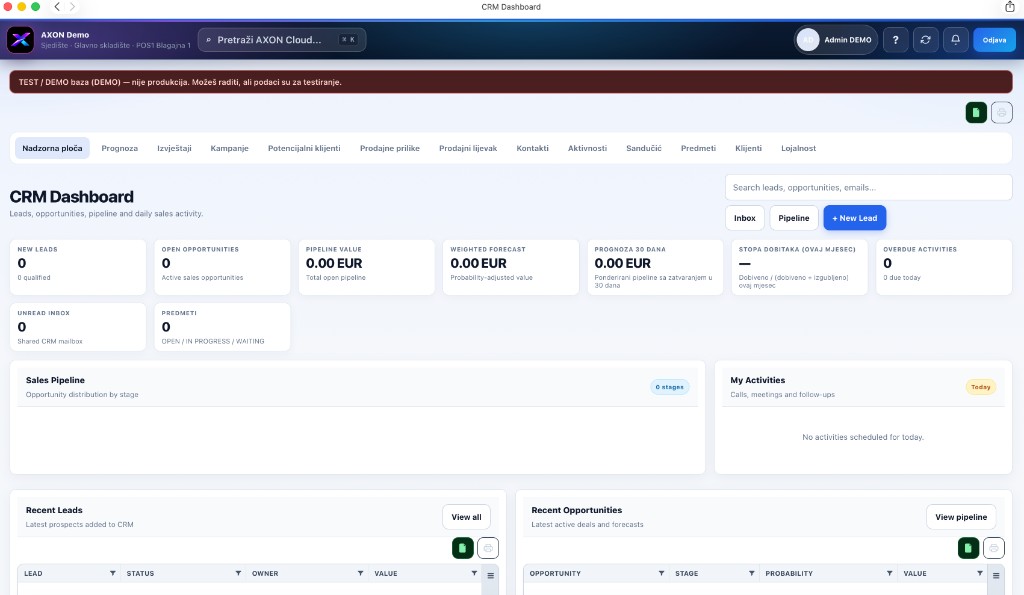Image resolution: width=1024 pixels, height=595 pixels.
Task: Click the green export icon below banner
Action: pos(976,112)
